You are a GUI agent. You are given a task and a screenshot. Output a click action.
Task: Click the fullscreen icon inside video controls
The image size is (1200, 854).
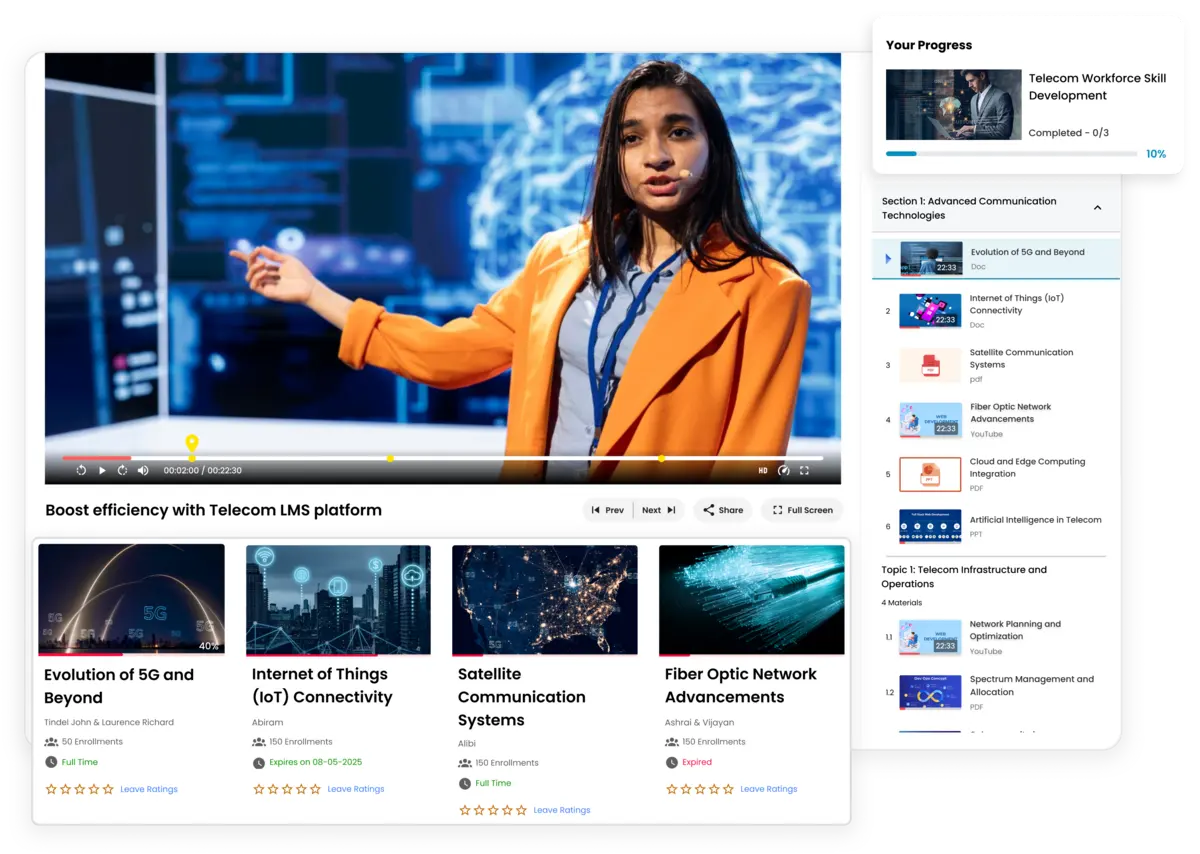click(x=804, y=470)
